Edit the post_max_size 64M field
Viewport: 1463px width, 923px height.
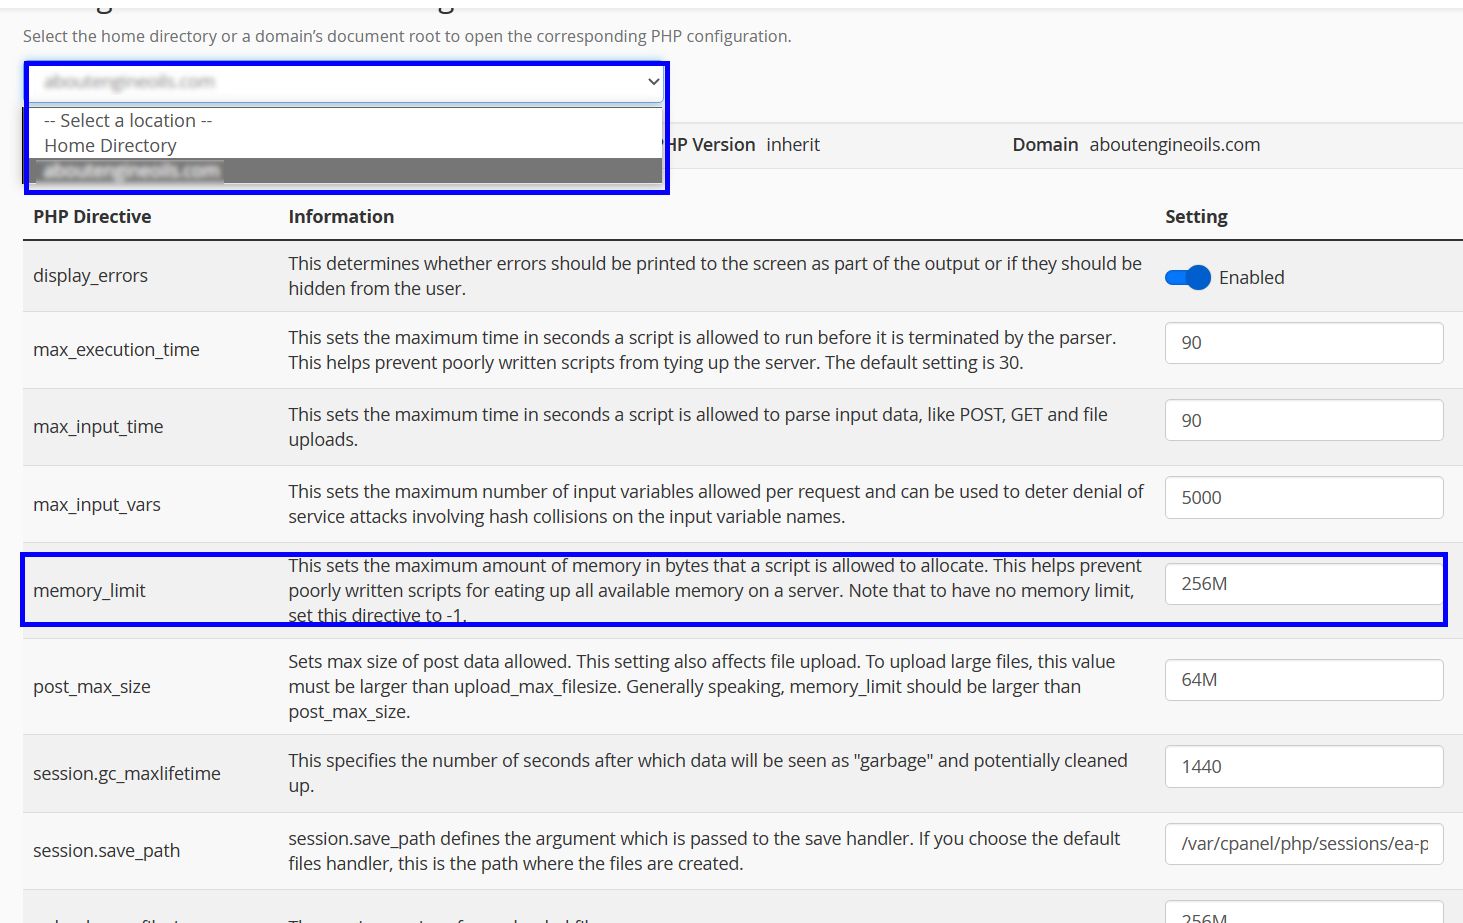[1304, 680]
